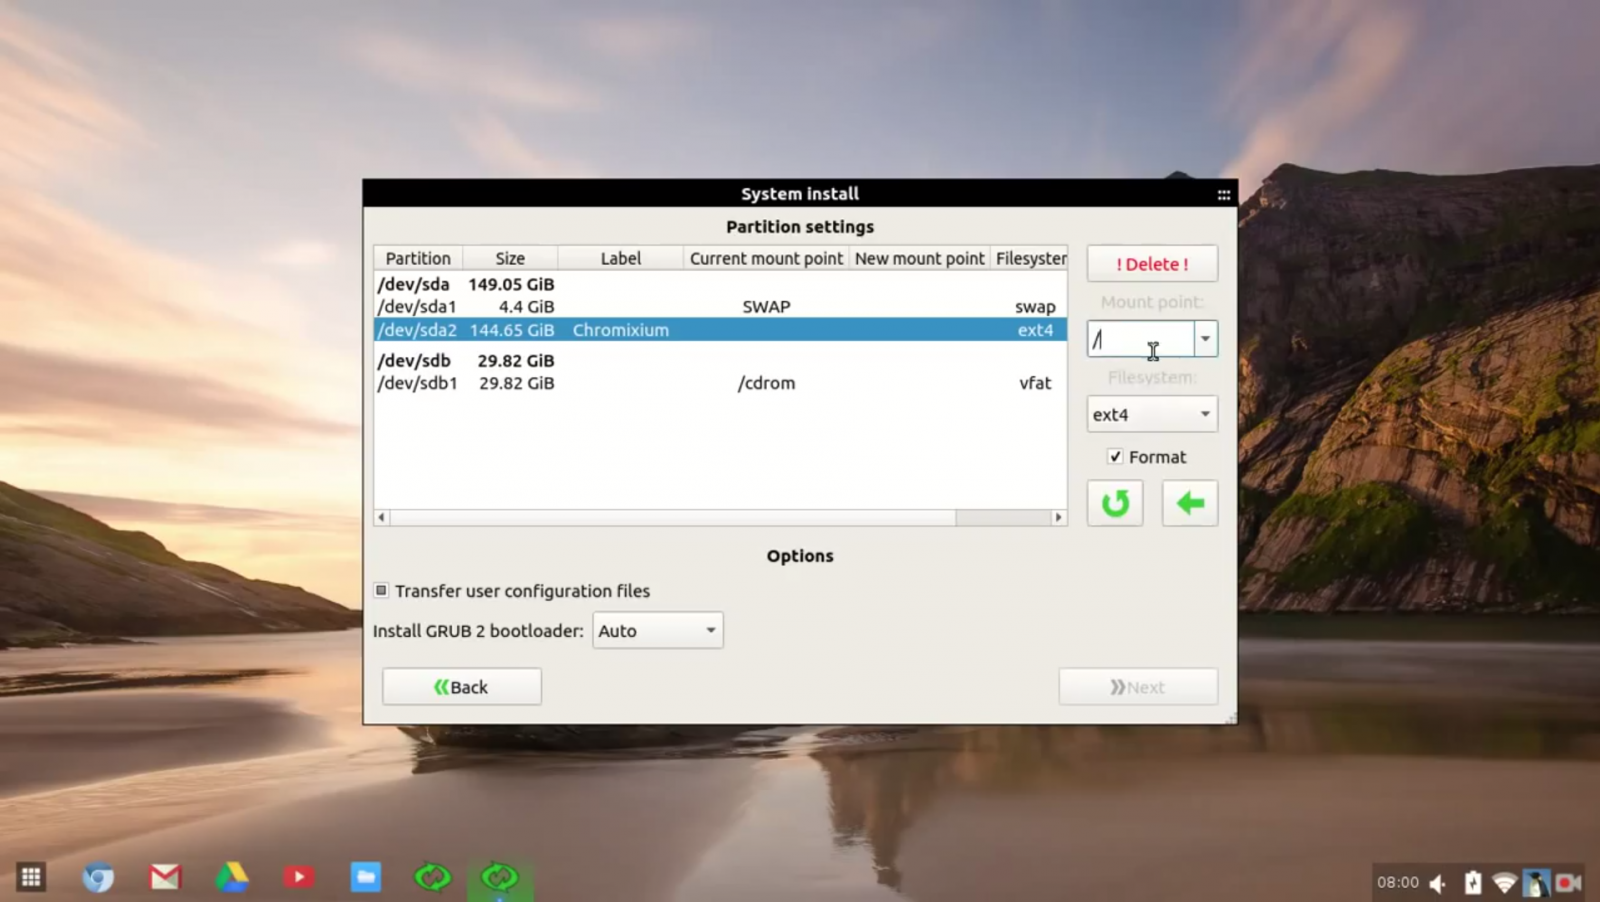Open Gmail from the shelf

pos(165,877)
